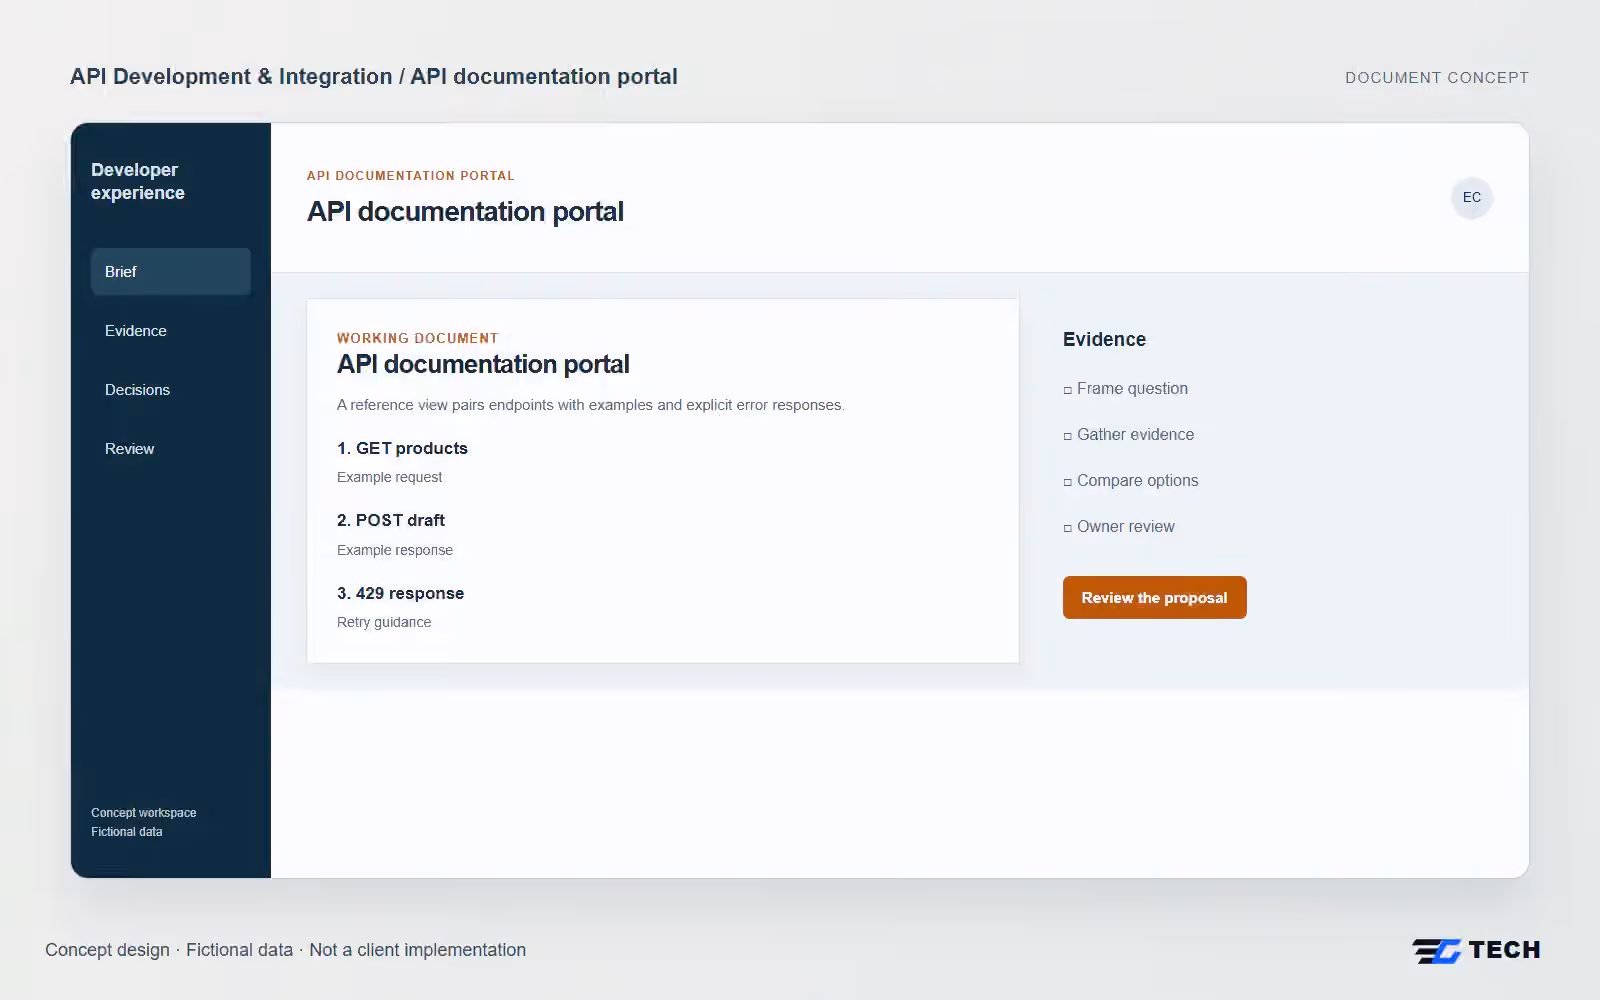Go to Decisions in the sidebar
Viewport: 1600px width, 1000px height.
(171, 390)
